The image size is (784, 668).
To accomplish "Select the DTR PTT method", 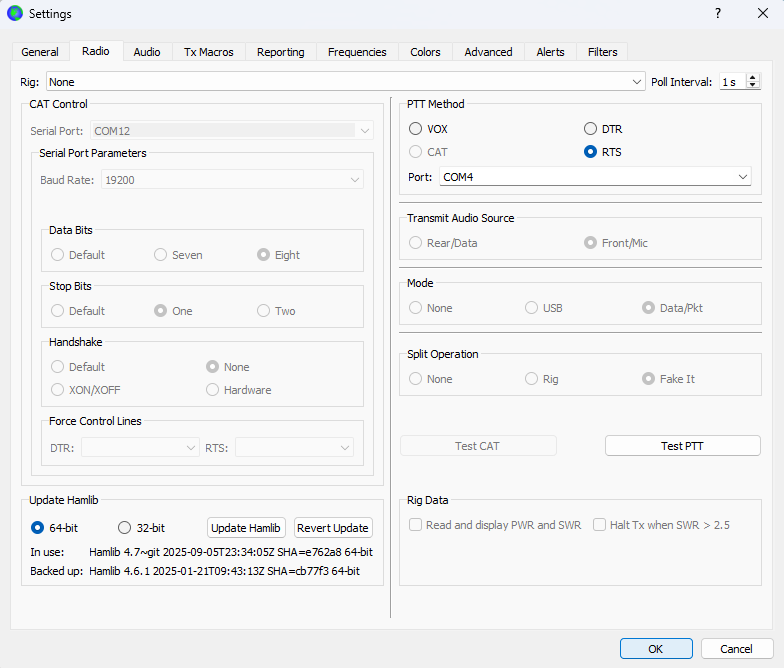I will [x=591, y=129].
